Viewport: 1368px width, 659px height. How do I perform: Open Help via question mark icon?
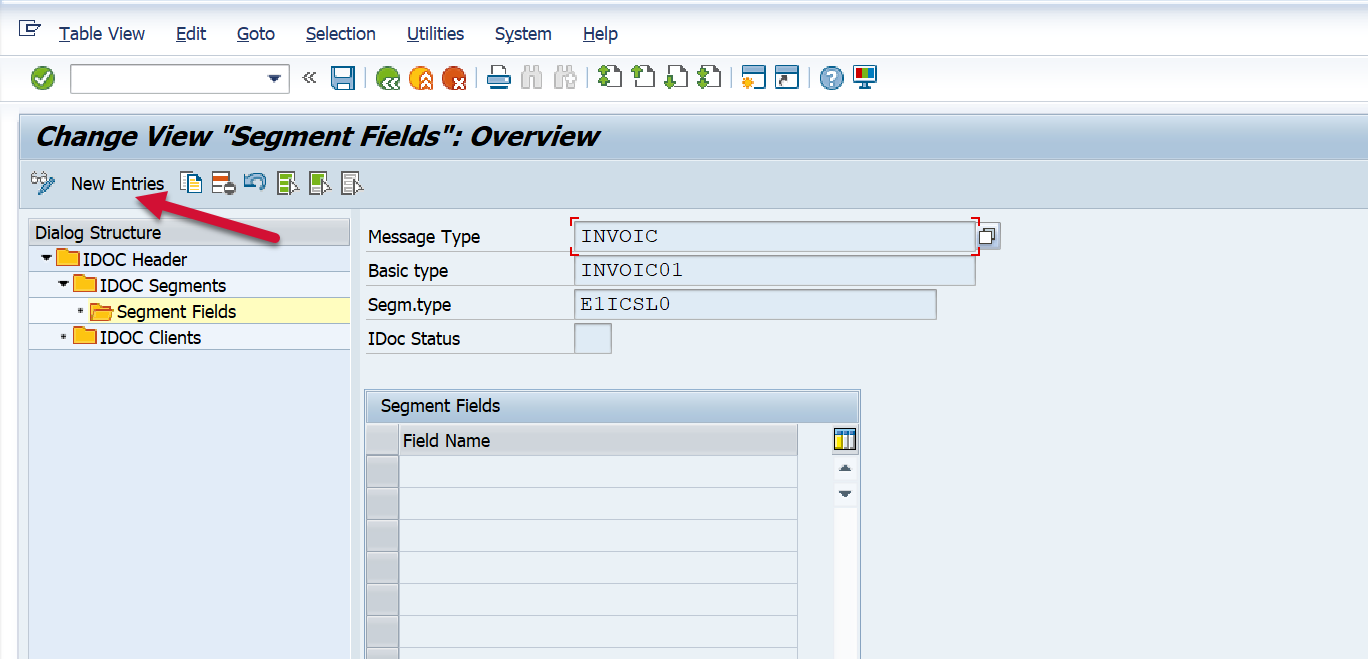point(831,78)
